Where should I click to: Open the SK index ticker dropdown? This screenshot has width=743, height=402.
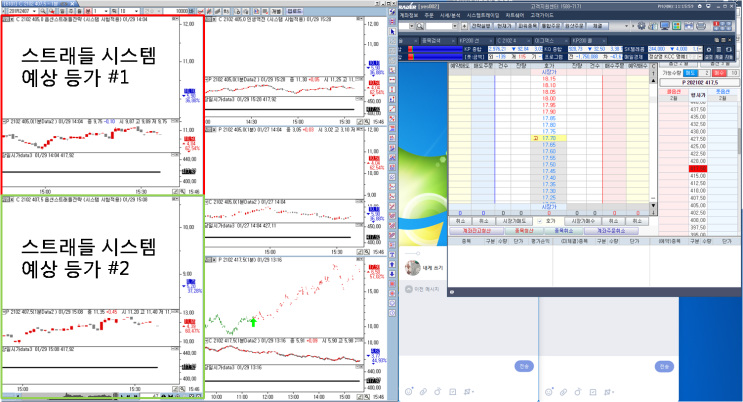(x=700, y=49)
